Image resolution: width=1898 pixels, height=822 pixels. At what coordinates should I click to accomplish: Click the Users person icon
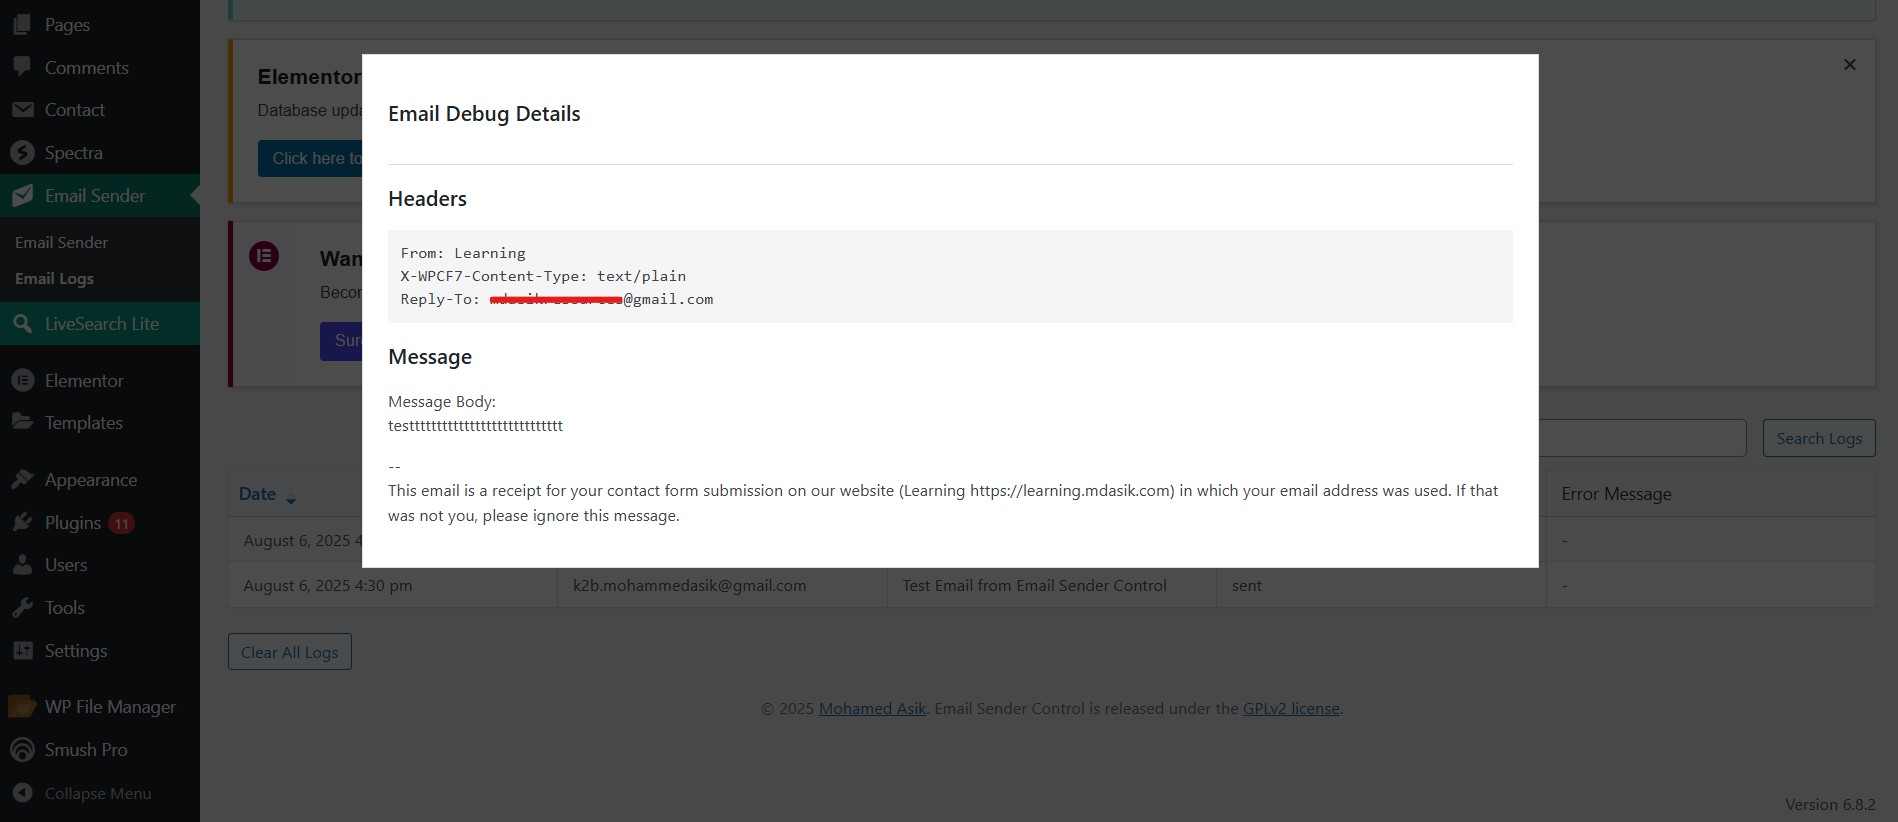[22, 565]
